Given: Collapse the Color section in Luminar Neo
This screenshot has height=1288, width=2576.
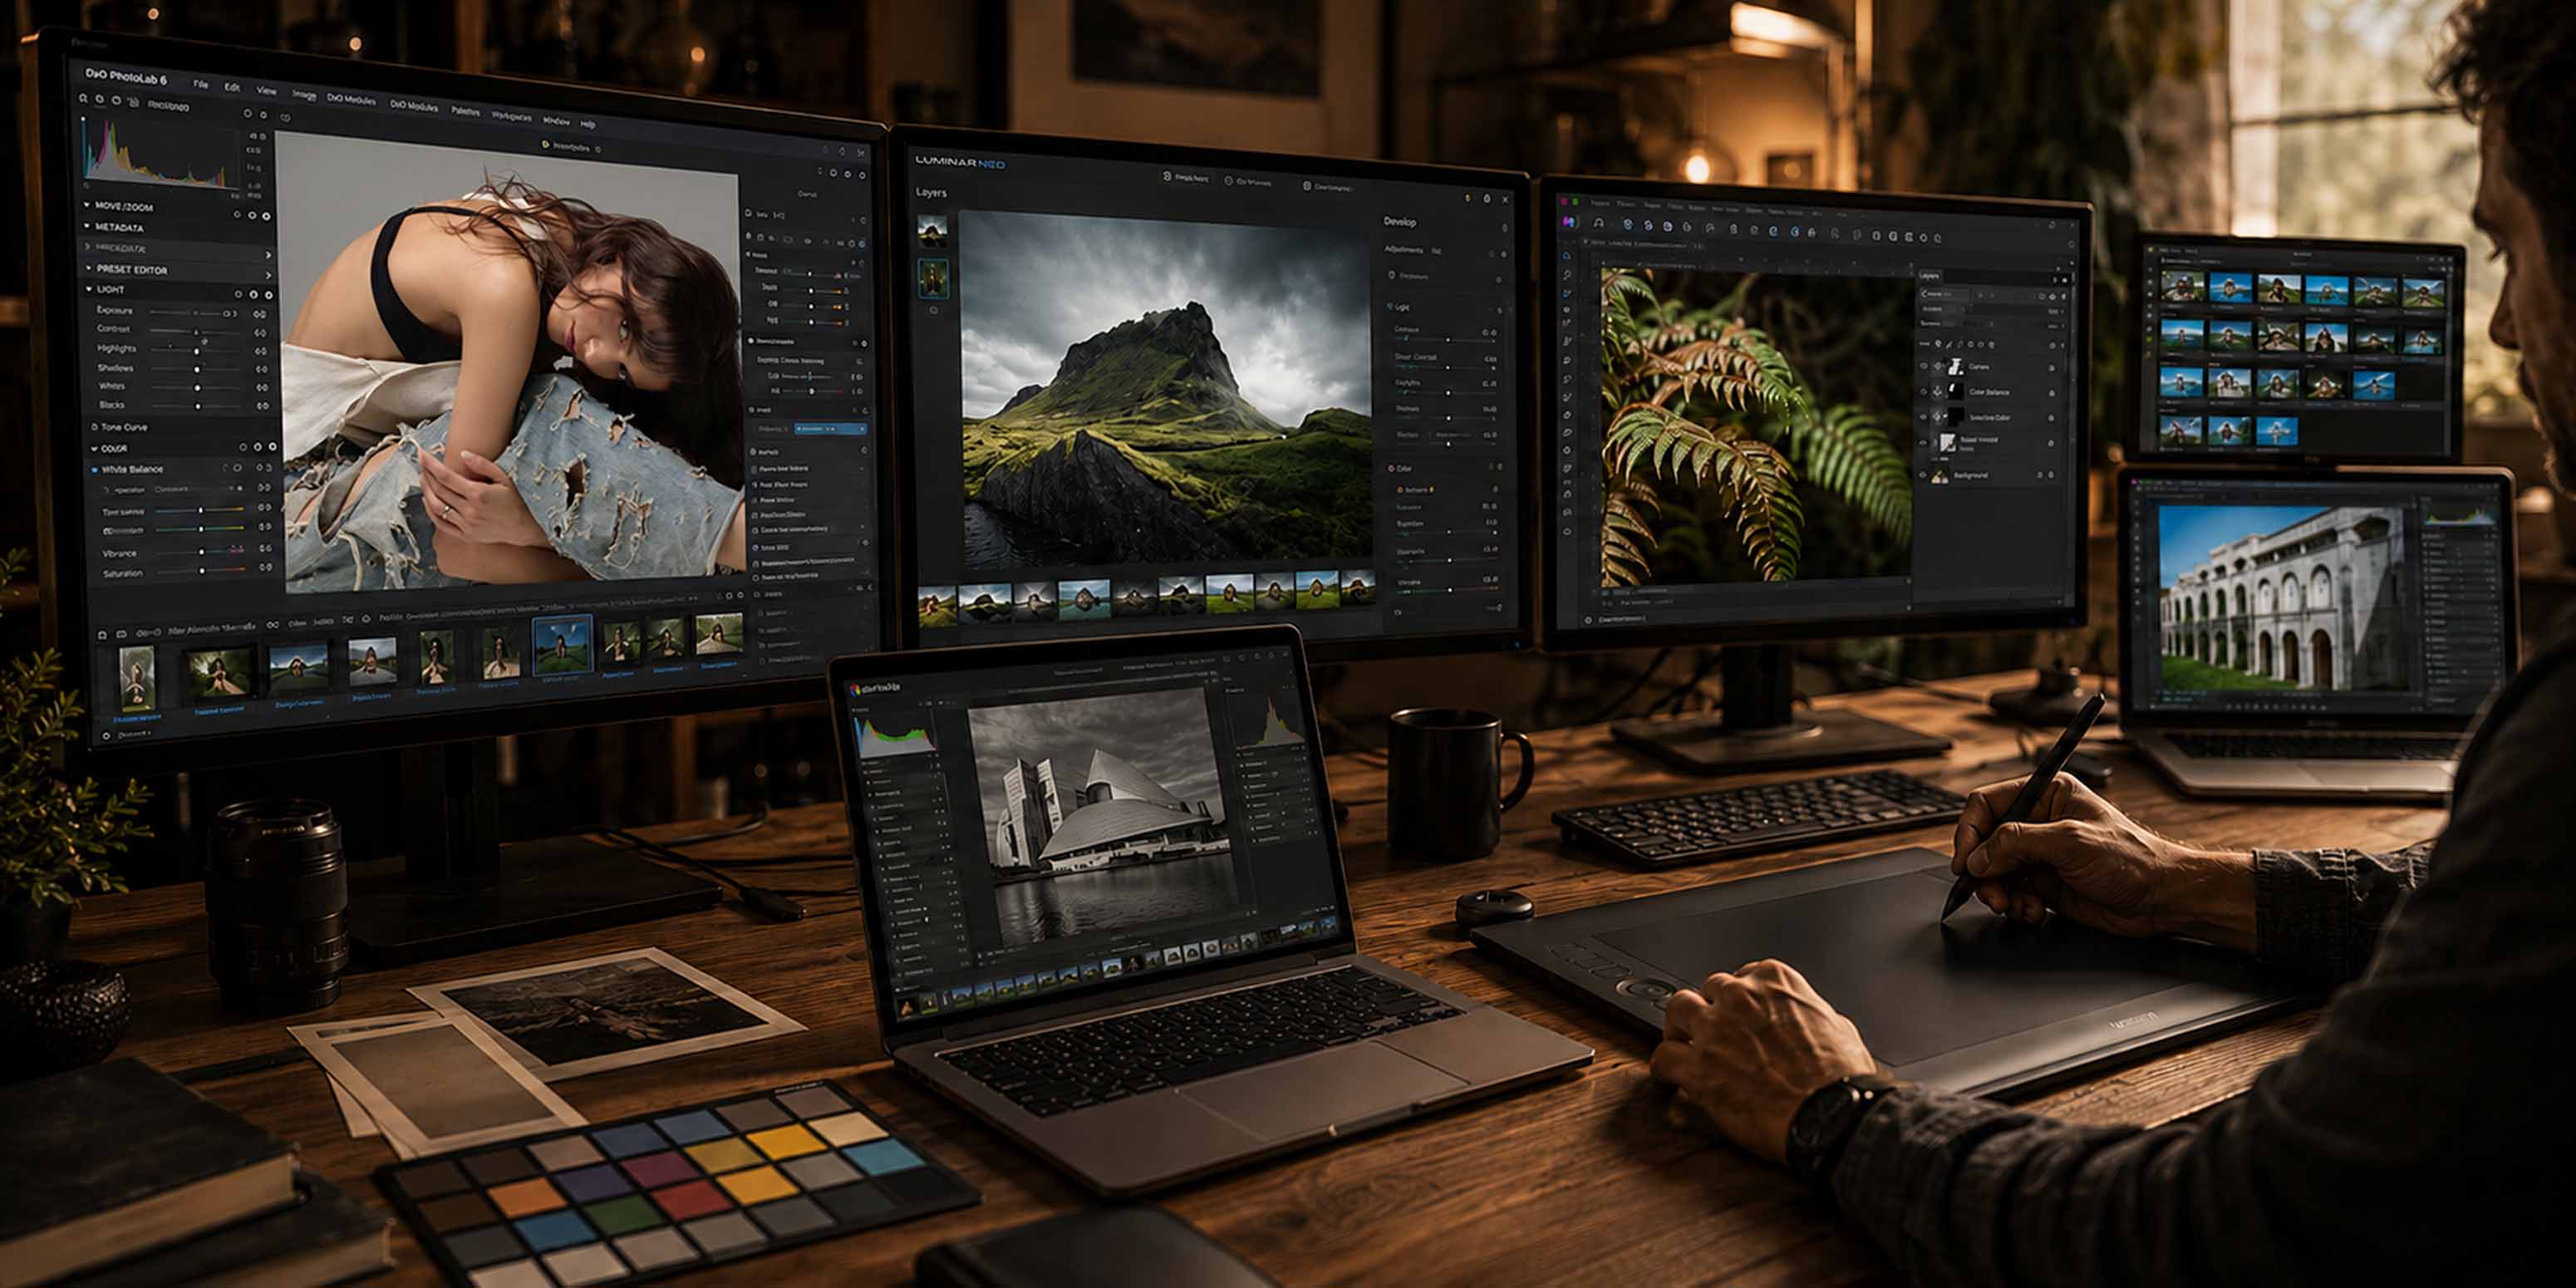Looking at the screenshot, I should (x=1498, y=467).
